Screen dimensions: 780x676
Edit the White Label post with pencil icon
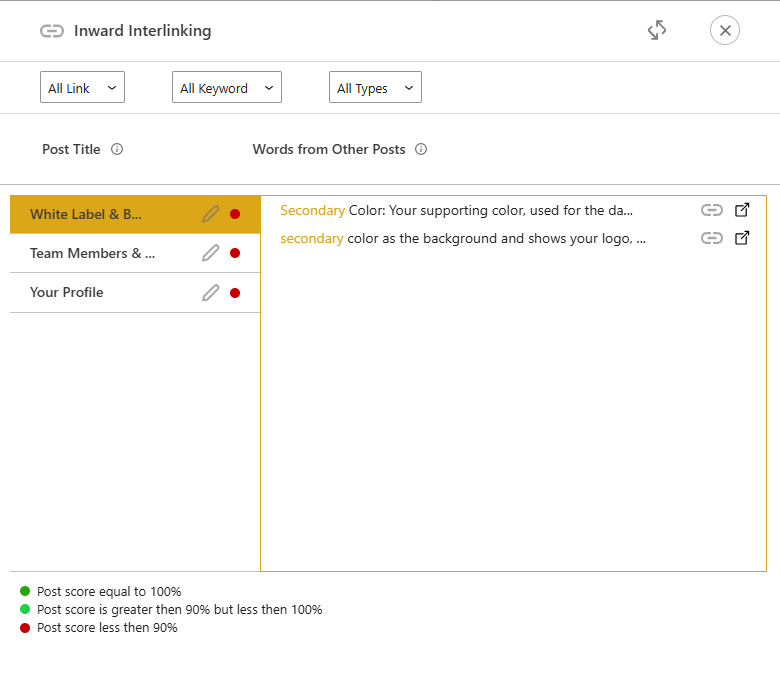coord(210,214)
